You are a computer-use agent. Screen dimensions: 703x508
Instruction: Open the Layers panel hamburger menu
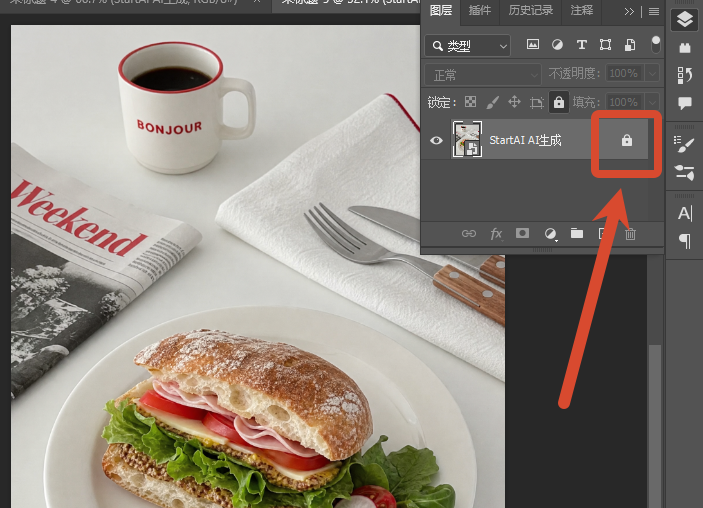654,12
